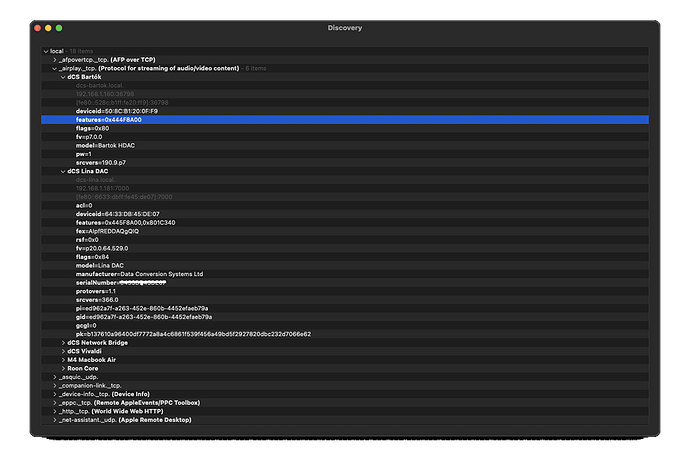Image resolution: width=690 pixels, height=475 pixels.
Task: Expand the _companion-link._tcp. service
Action: coord(55,386)
